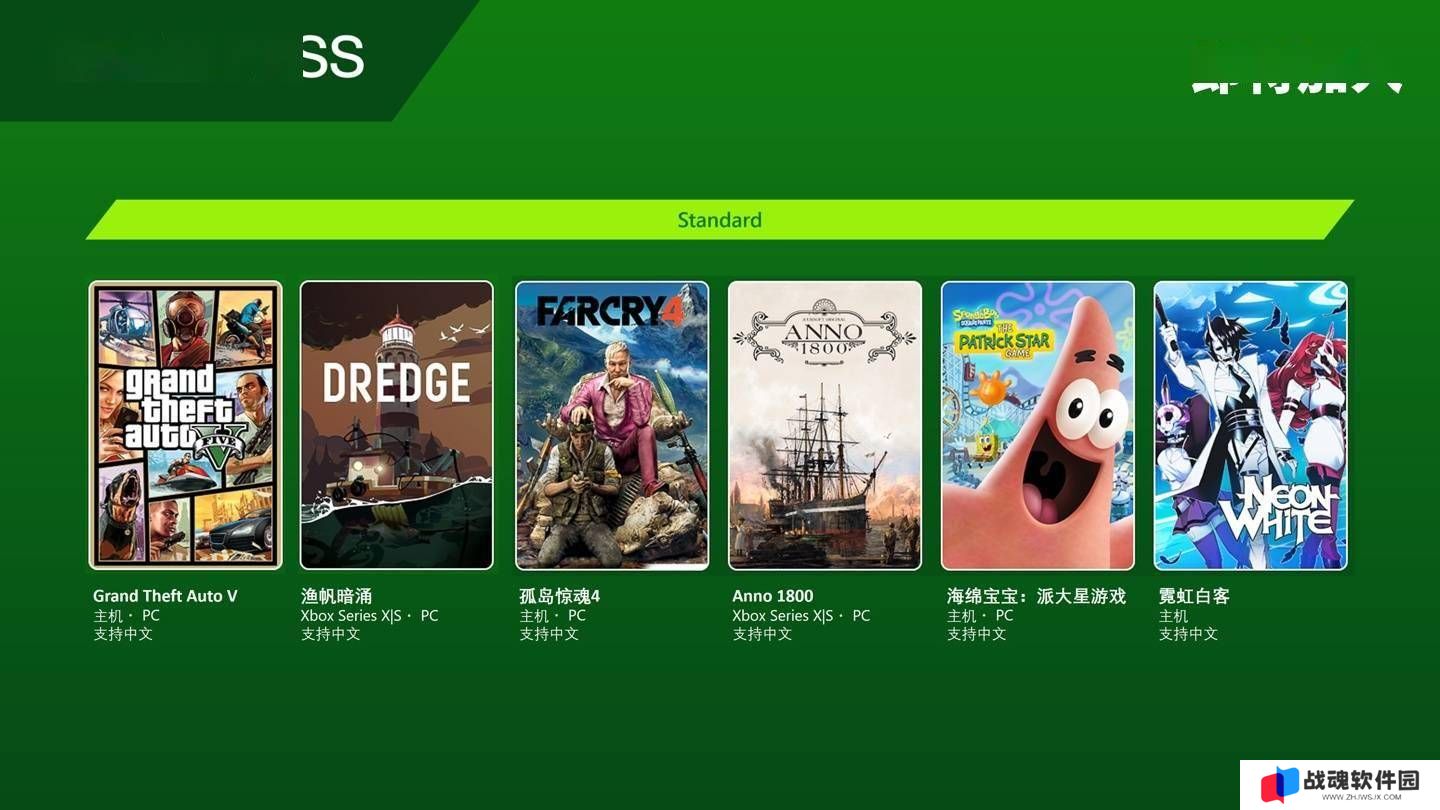Open the Patrick Star Game cover
Viewport: 1440px width, 810px height.
point(1038,425)
